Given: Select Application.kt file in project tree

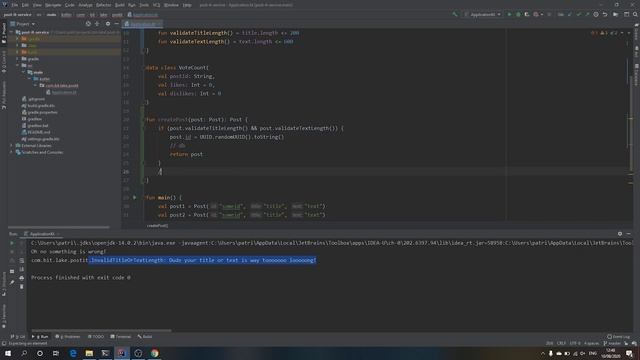Looking at the screenshot, I should pos(61,92).
